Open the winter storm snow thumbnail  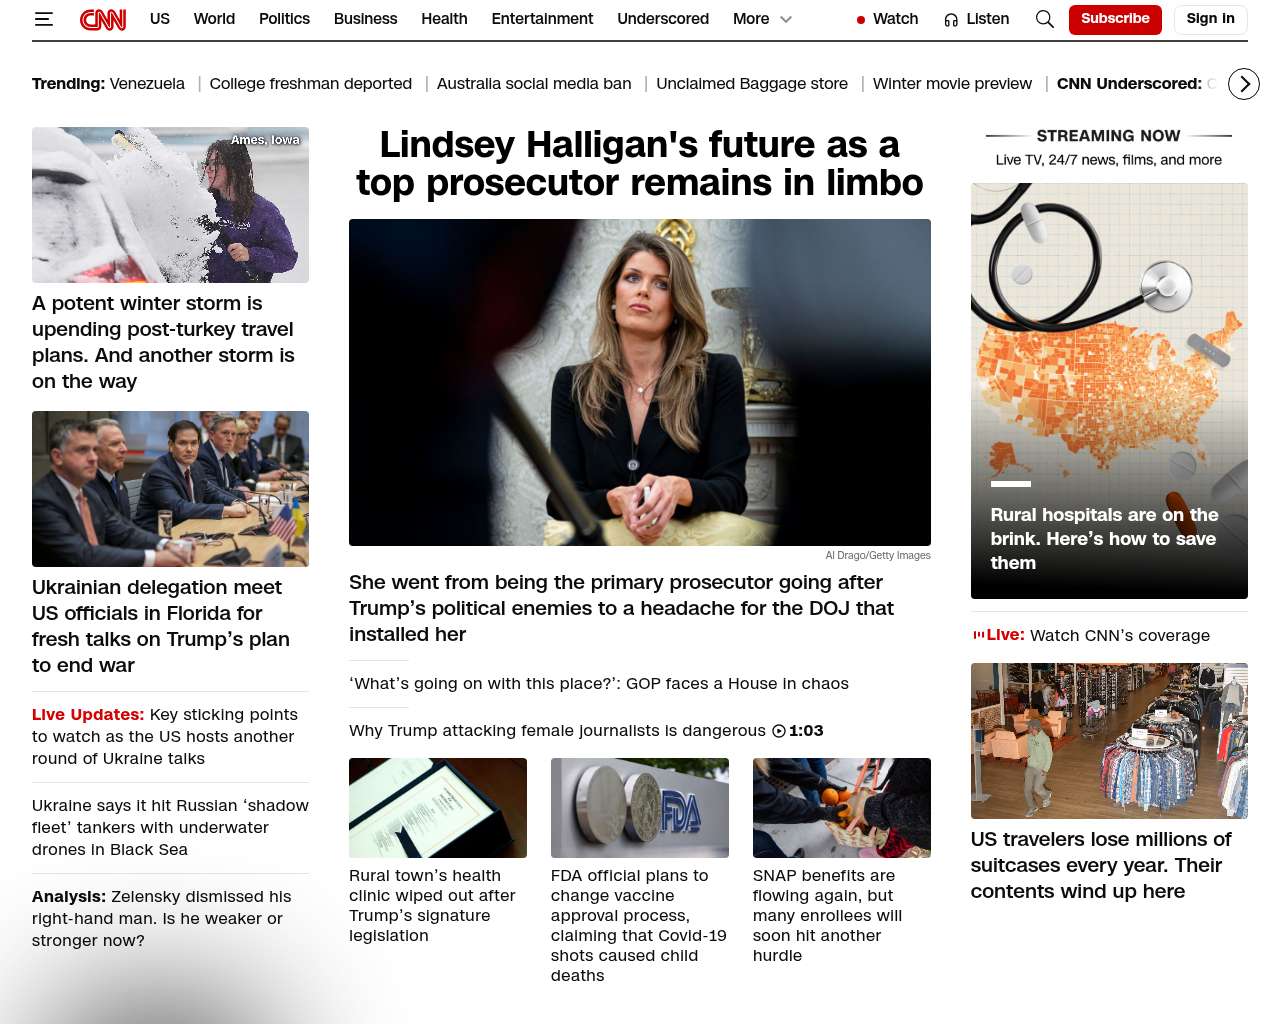click(x=170, y=205)
